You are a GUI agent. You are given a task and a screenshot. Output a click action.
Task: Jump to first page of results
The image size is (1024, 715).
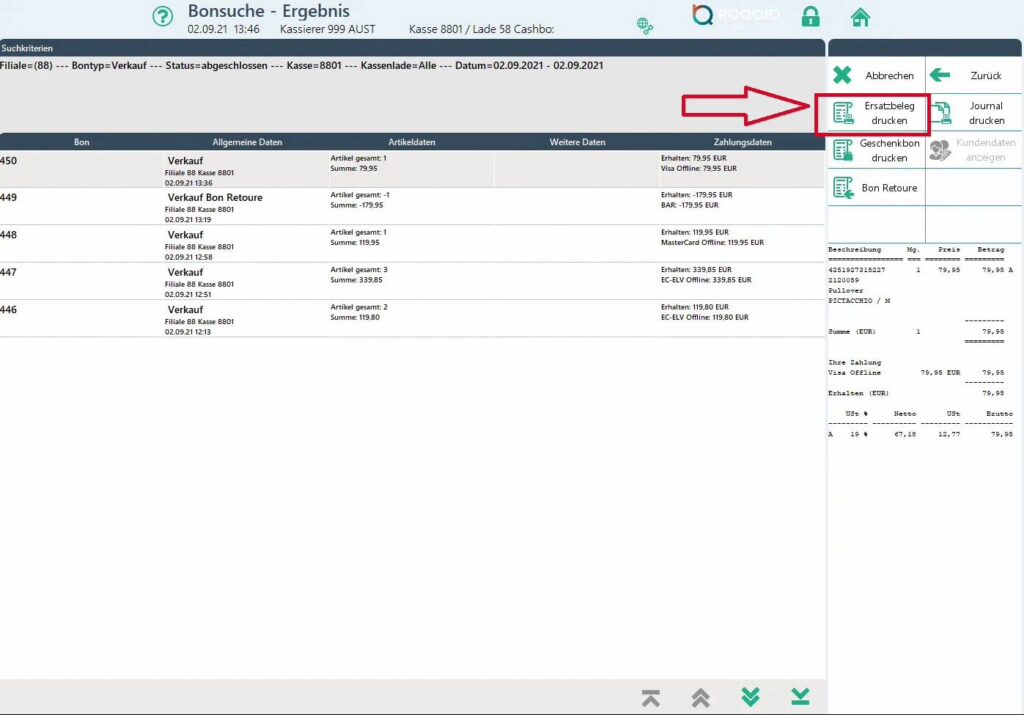pos(651,698)
